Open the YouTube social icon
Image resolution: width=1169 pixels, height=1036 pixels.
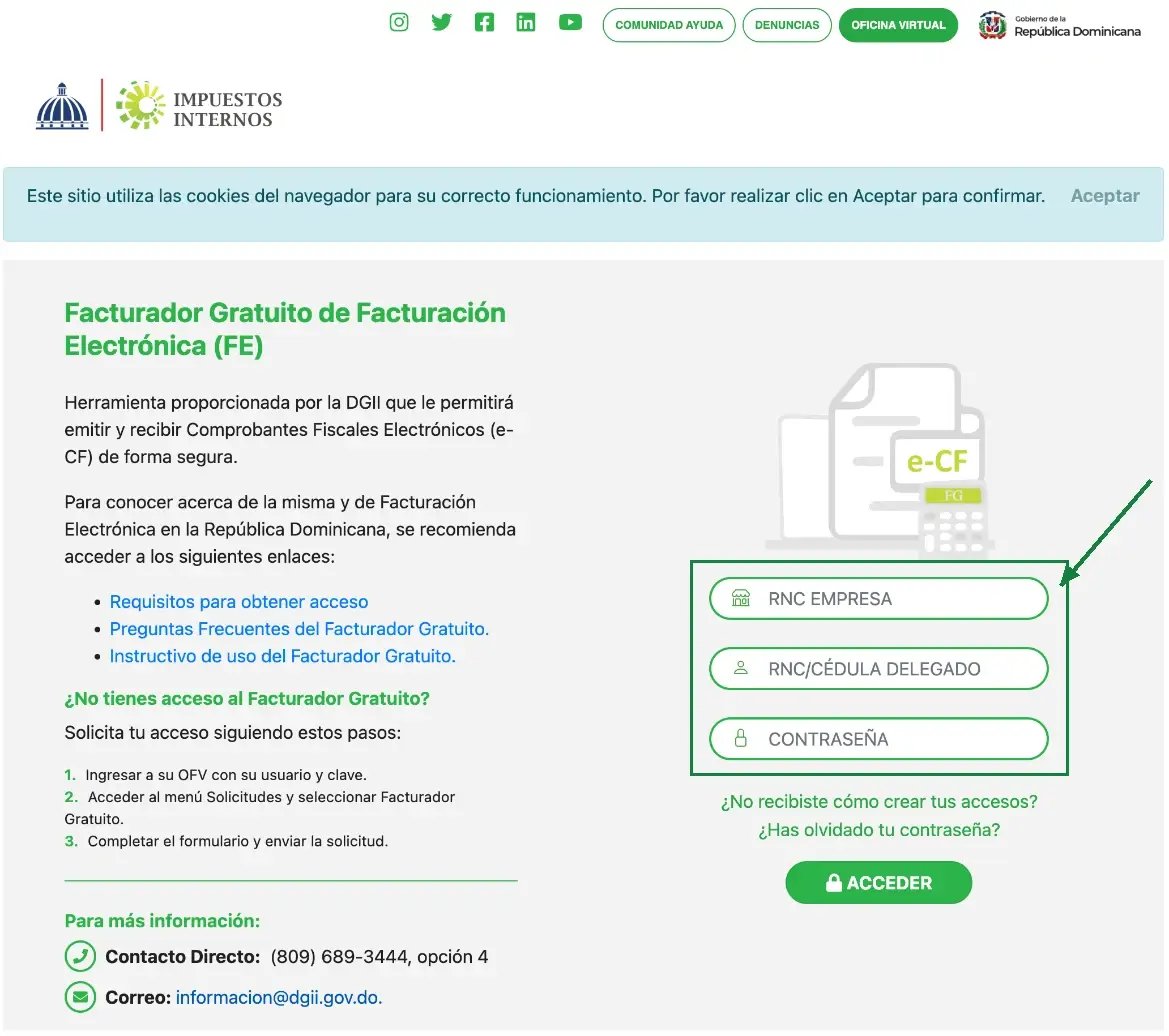tap(570, 22)
